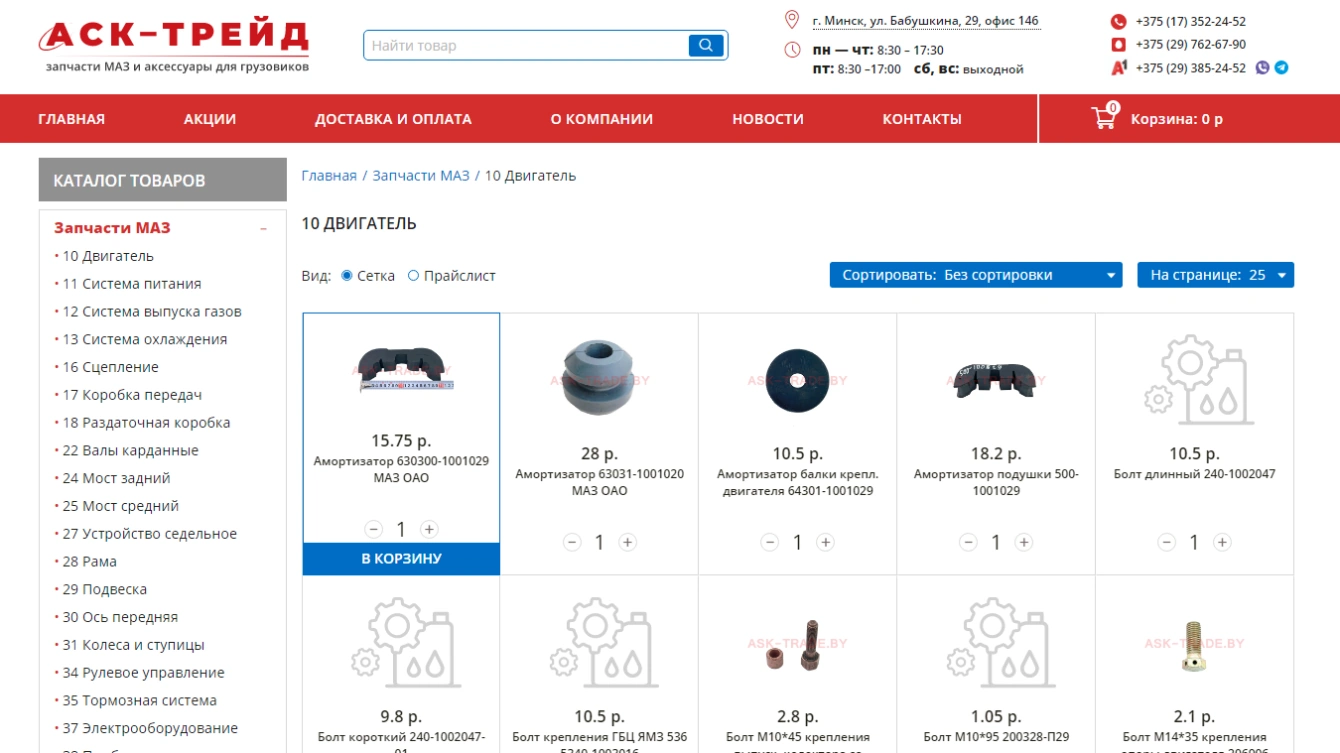
Task: Select 10 Двигатель in the catalog
Action: point(108,256)
